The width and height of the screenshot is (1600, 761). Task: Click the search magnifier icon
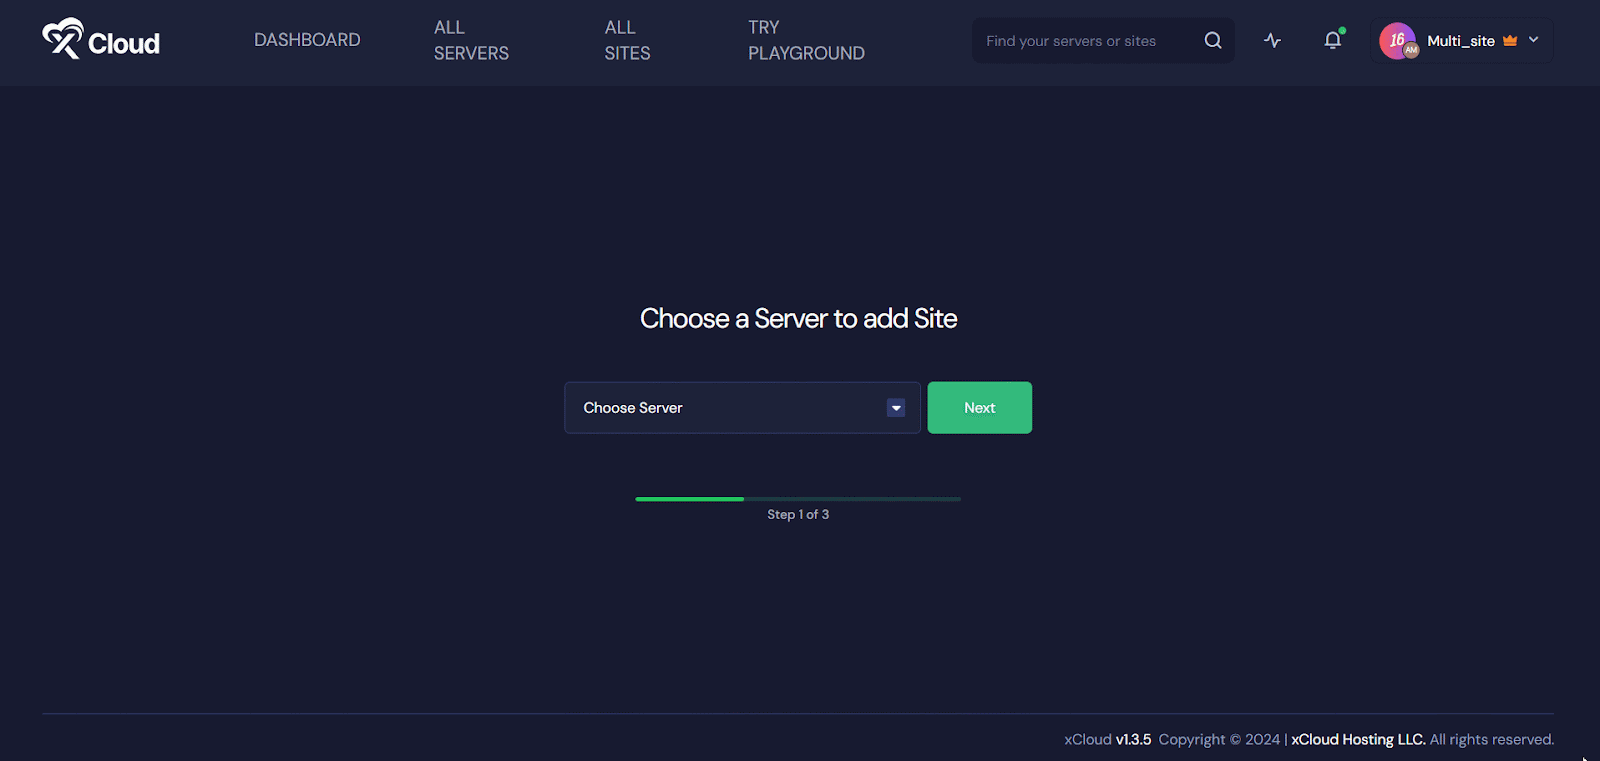tap(1212, 41)
